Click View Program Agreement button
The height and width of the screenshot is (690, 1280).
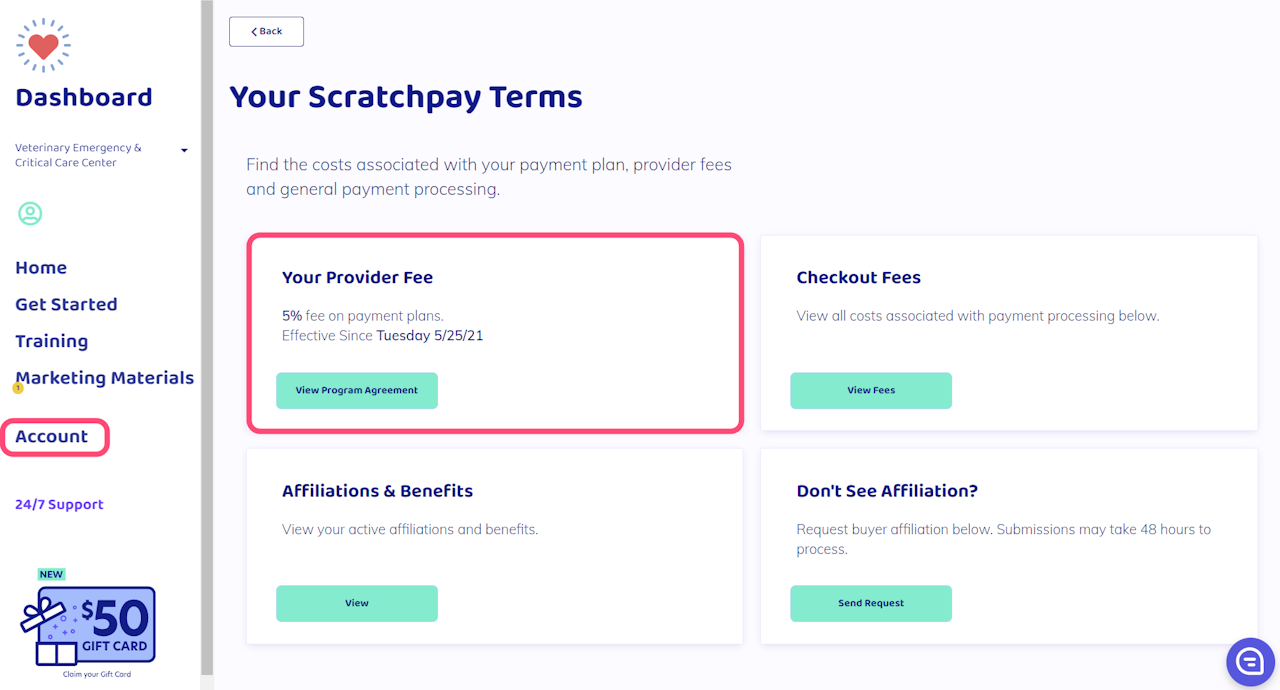pyautogui.click(x=357, y=390)
